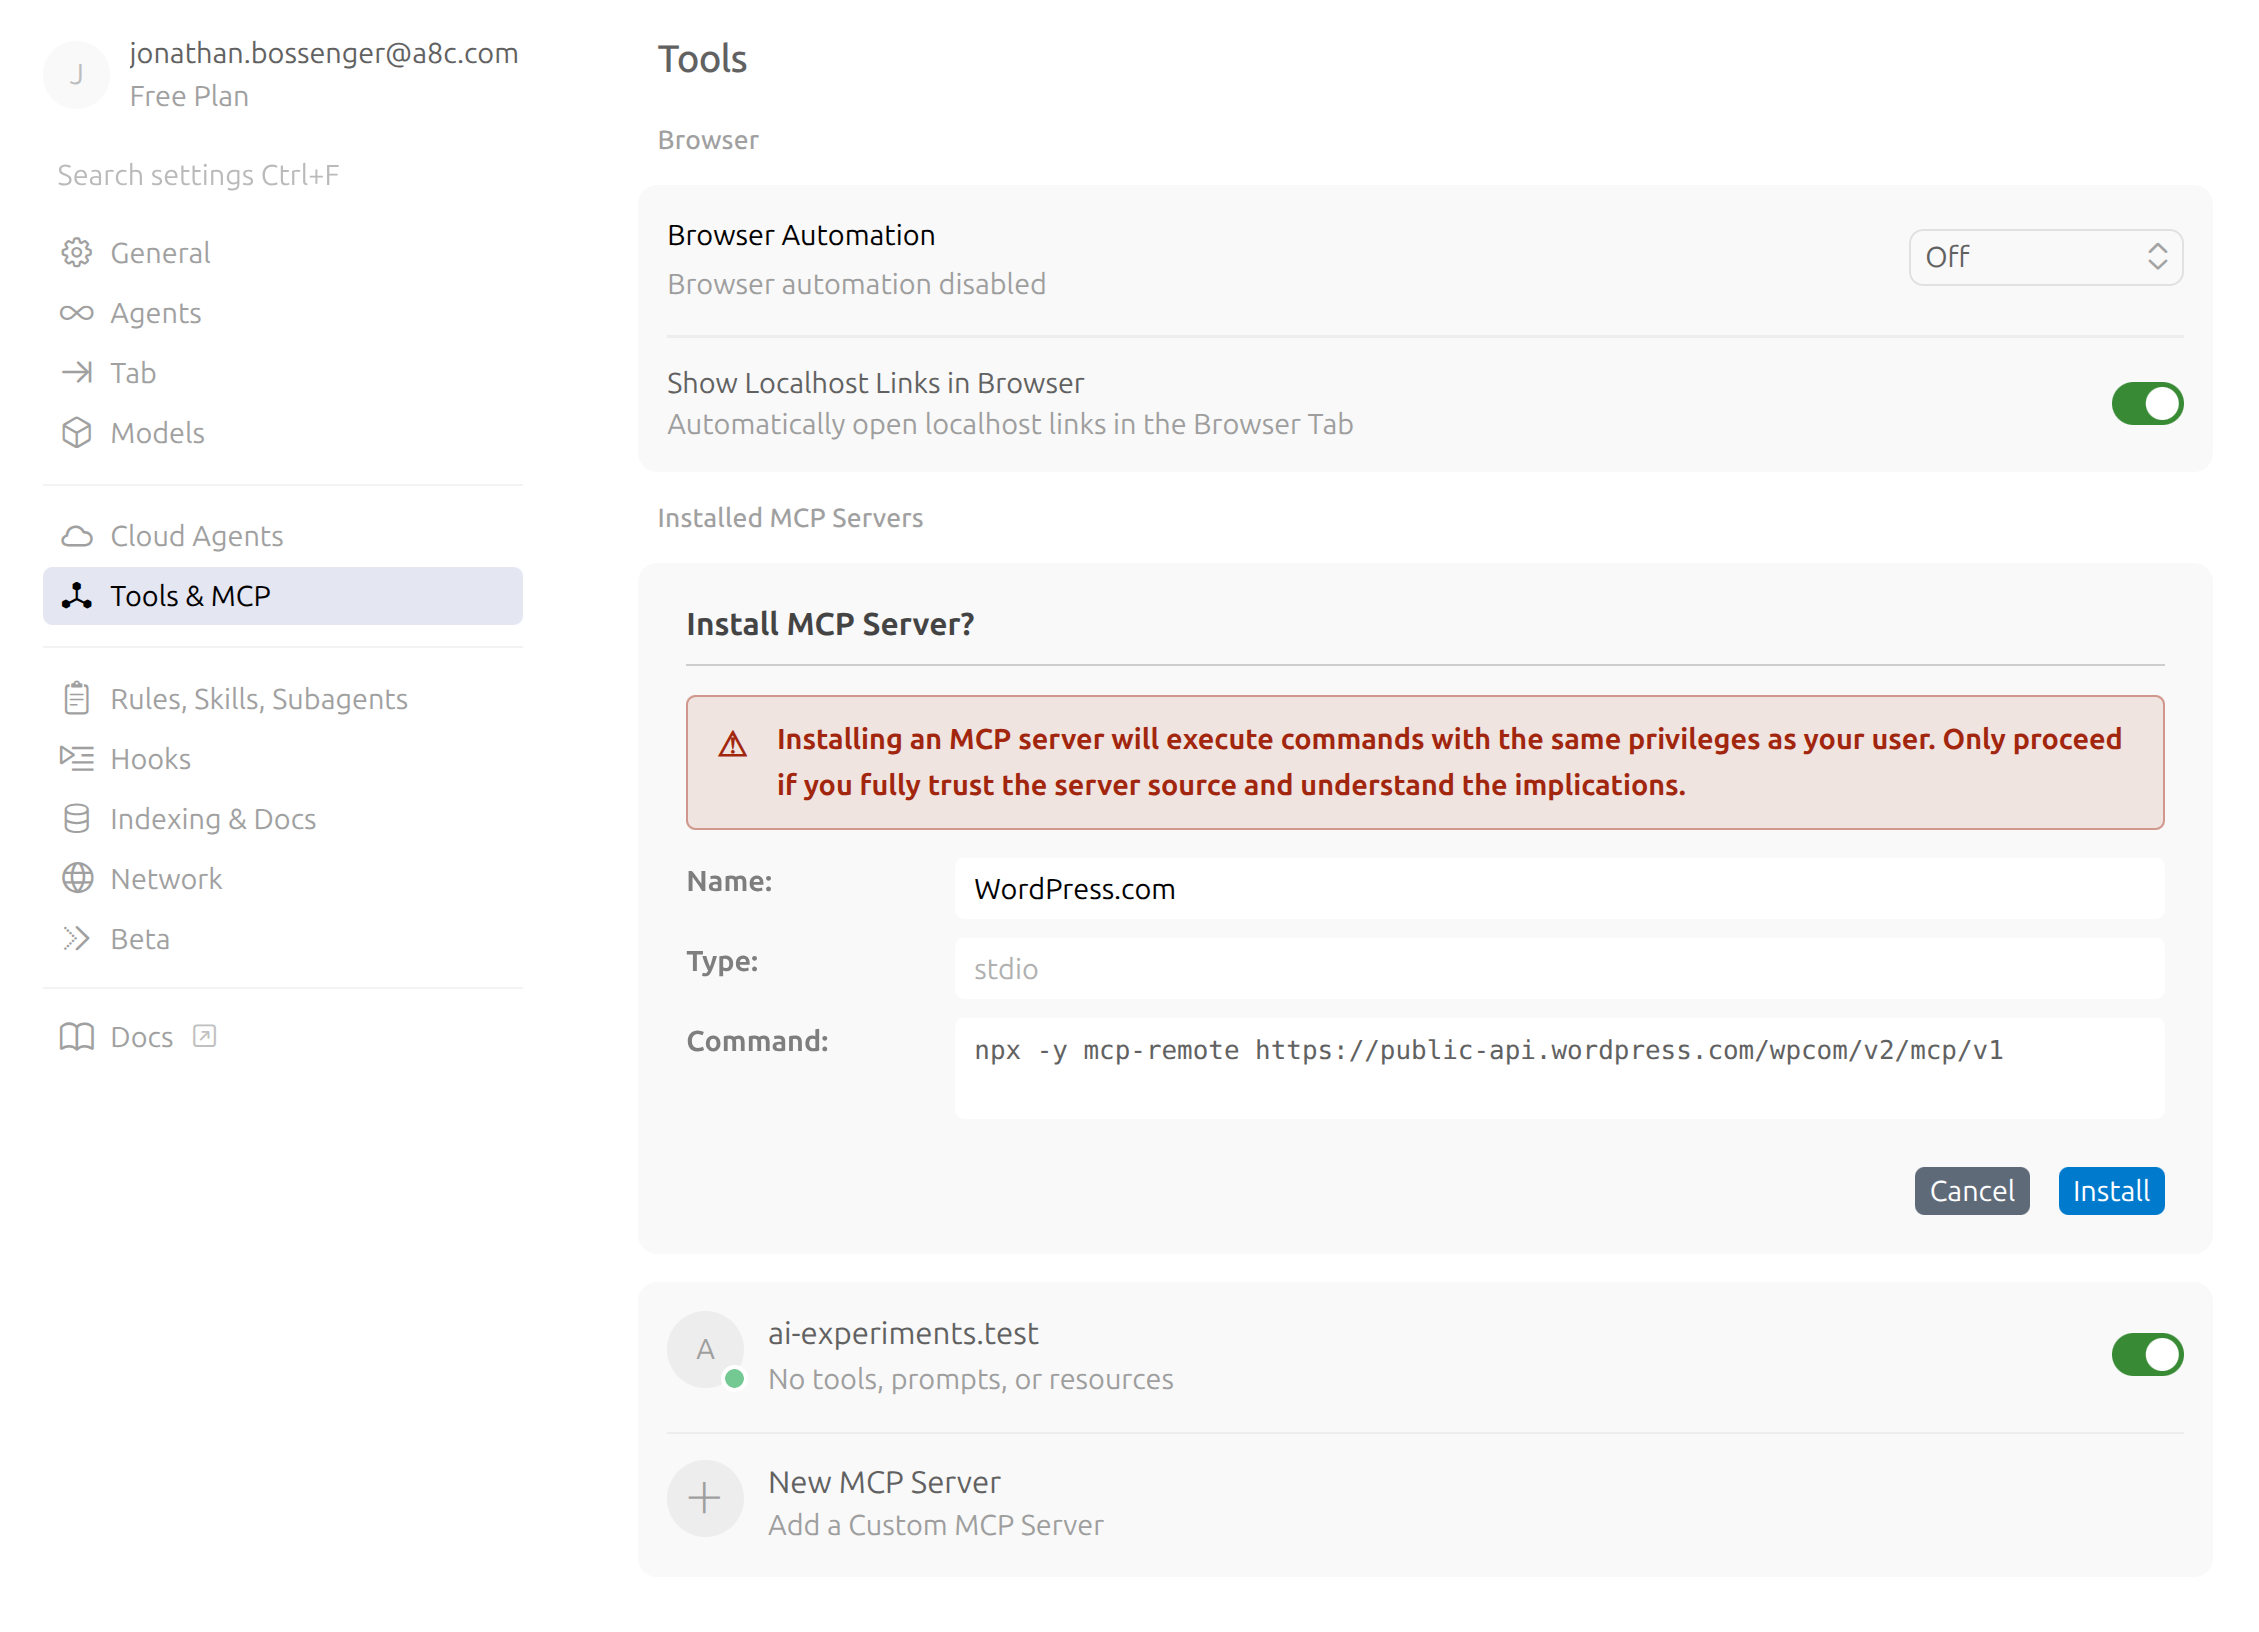Click the 'Type:' field label
Image resolution: width=2259 pixels, height=1632 pixels.
(x=722, y=961)
